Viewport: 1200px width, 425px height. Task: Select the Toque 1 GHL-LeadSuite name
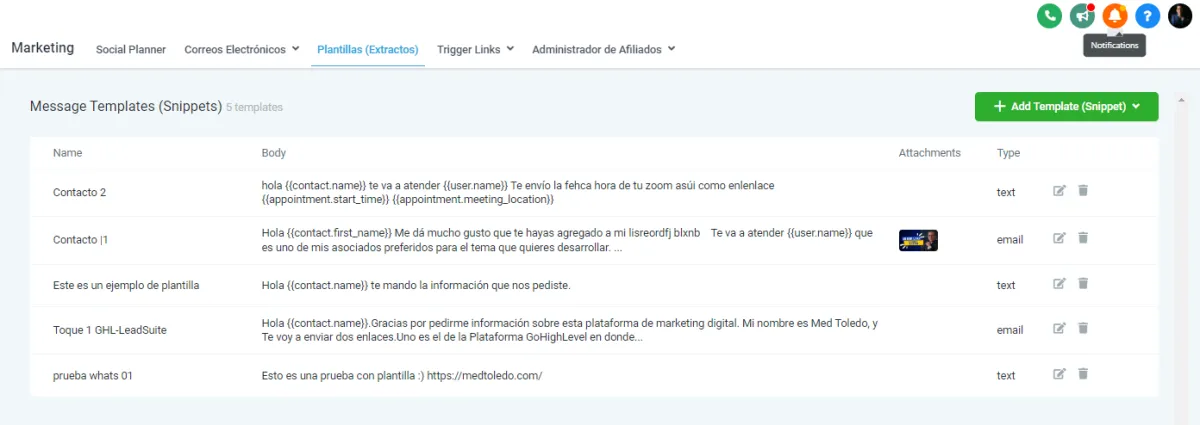(110, 330)
